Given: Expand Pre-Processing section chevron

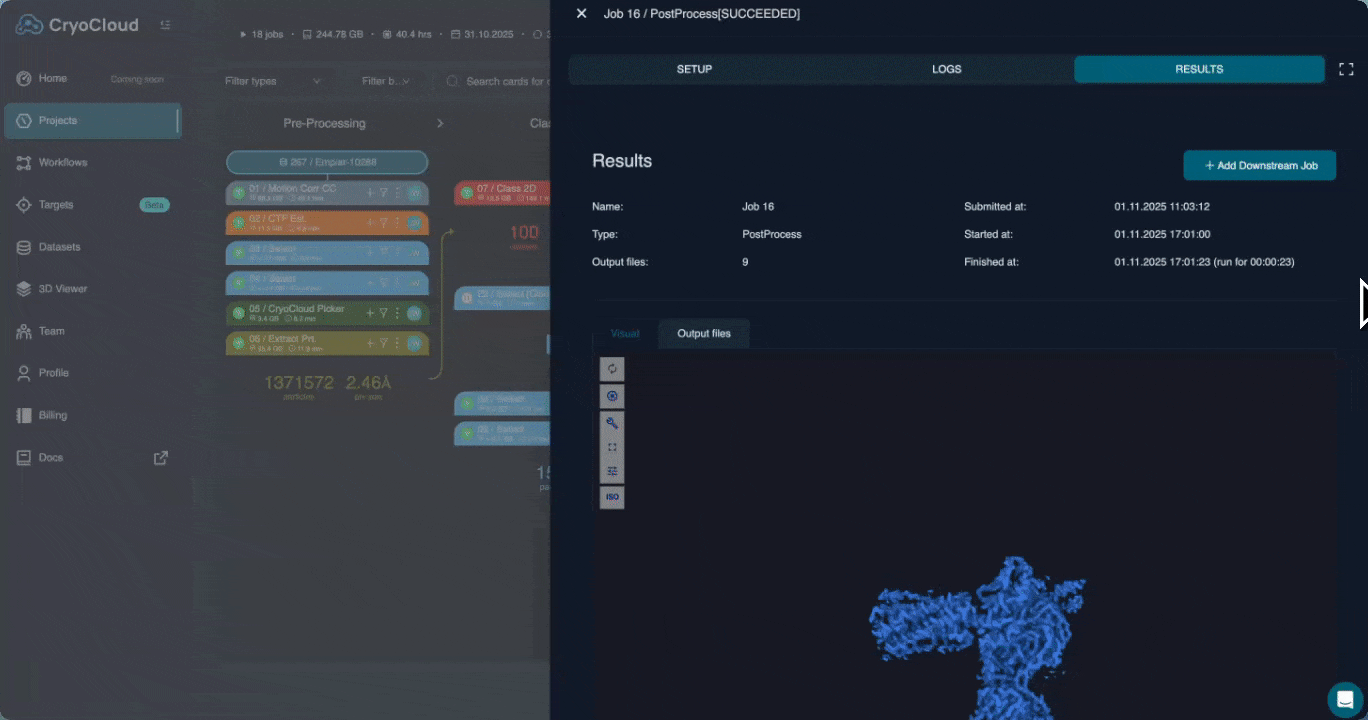Looking at the screenshot, I should coord(440,123).
